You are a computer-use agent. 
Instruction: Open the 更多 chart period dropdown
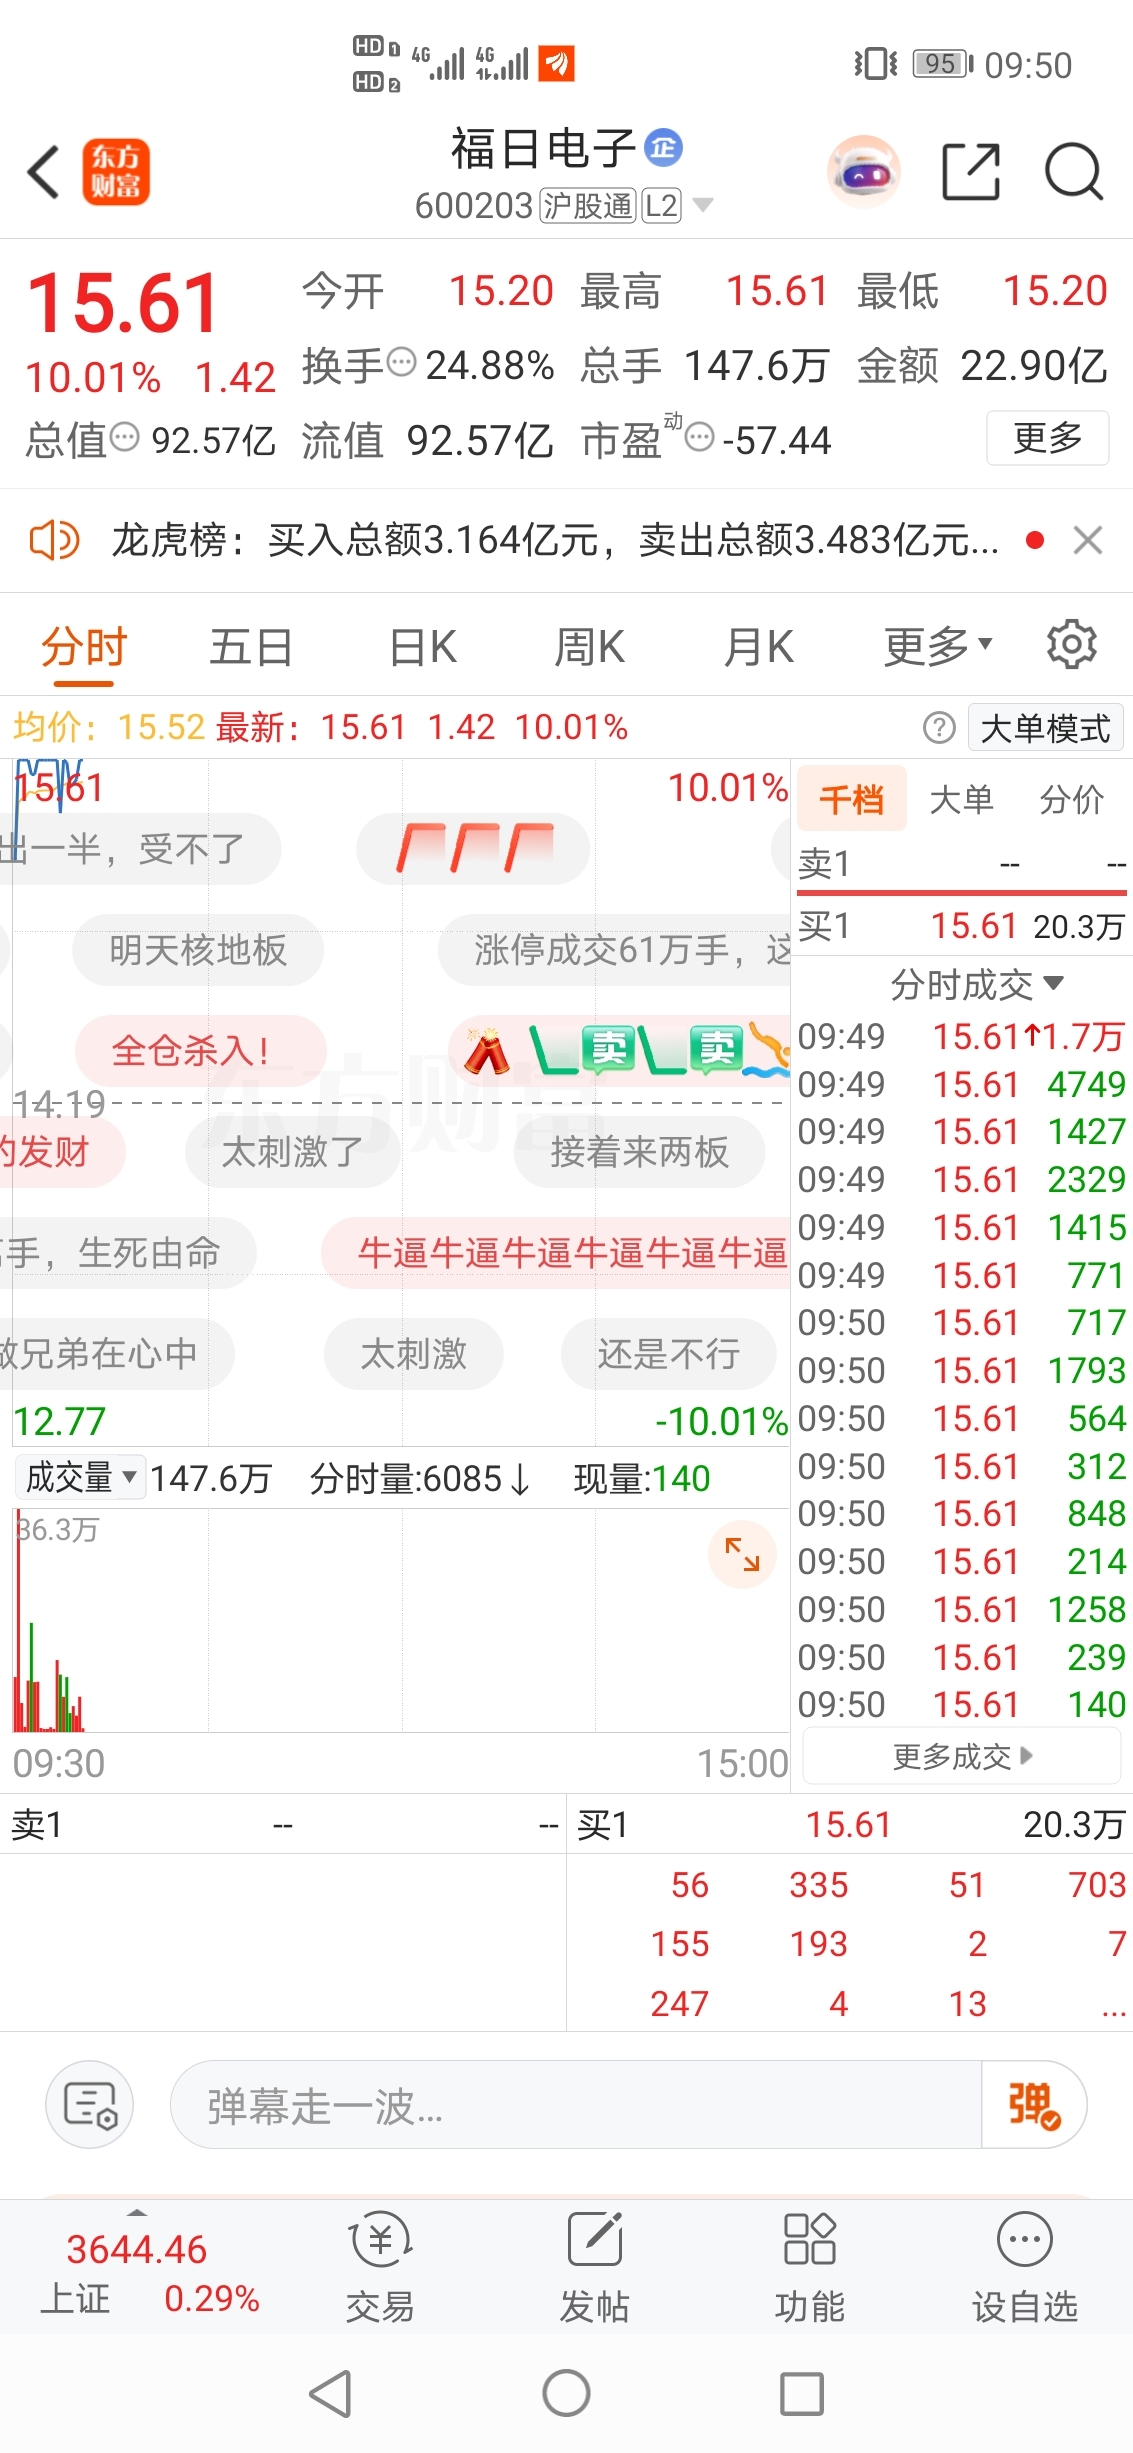pos(939,646)
